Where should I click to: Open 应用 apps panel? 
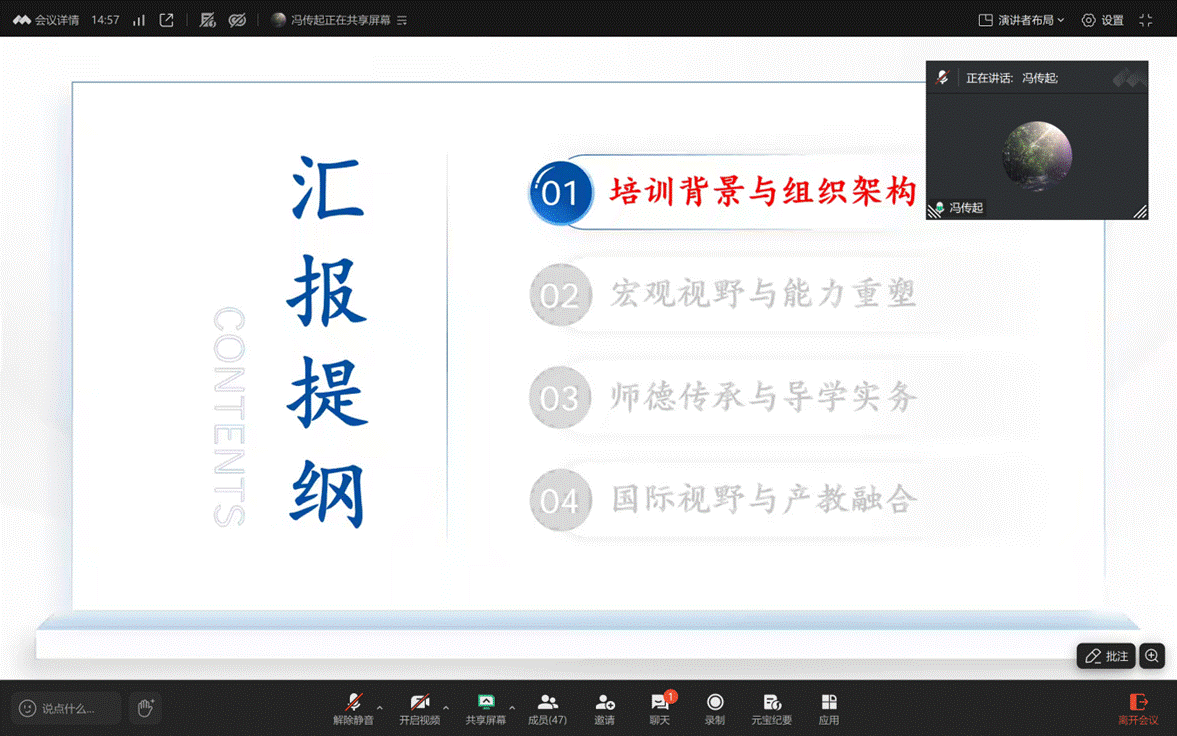pyautogui.click(x=829, y=709)
